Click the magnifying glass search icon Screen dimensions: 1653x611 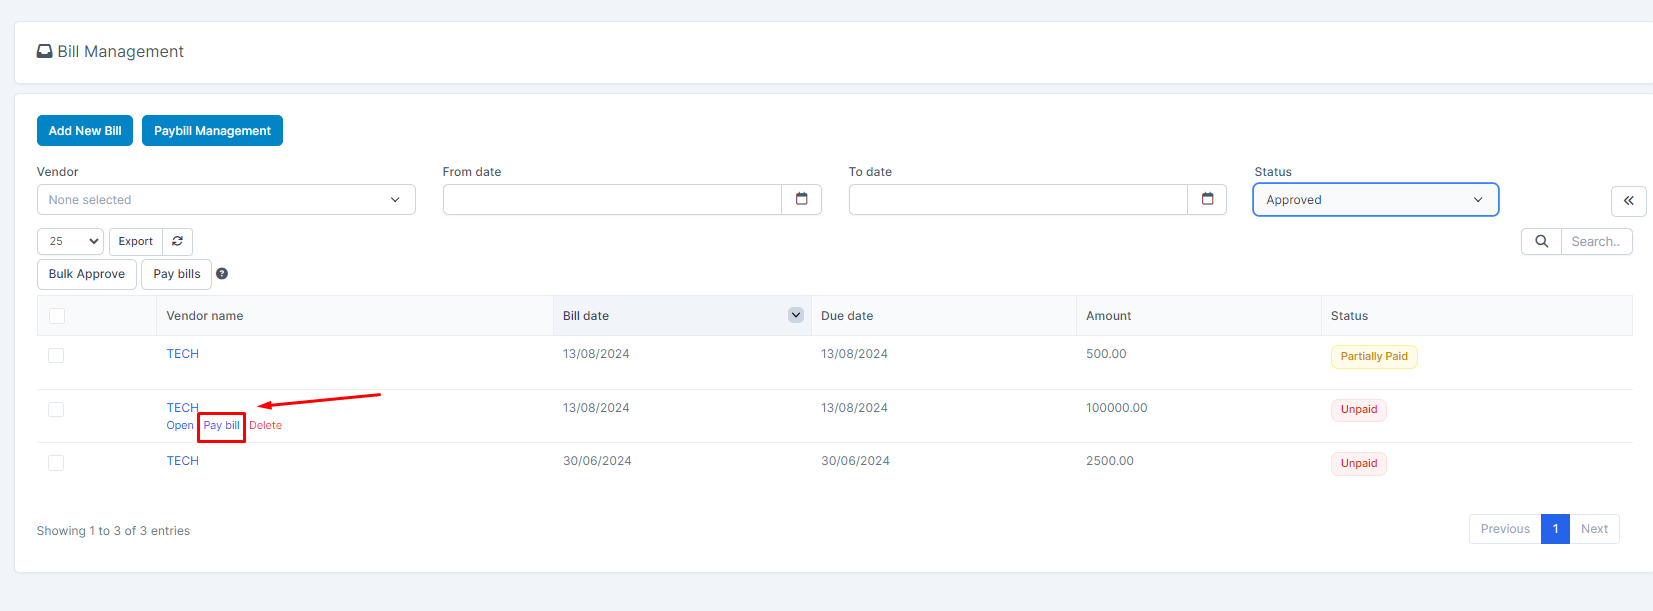click(x=1541, y=241)
